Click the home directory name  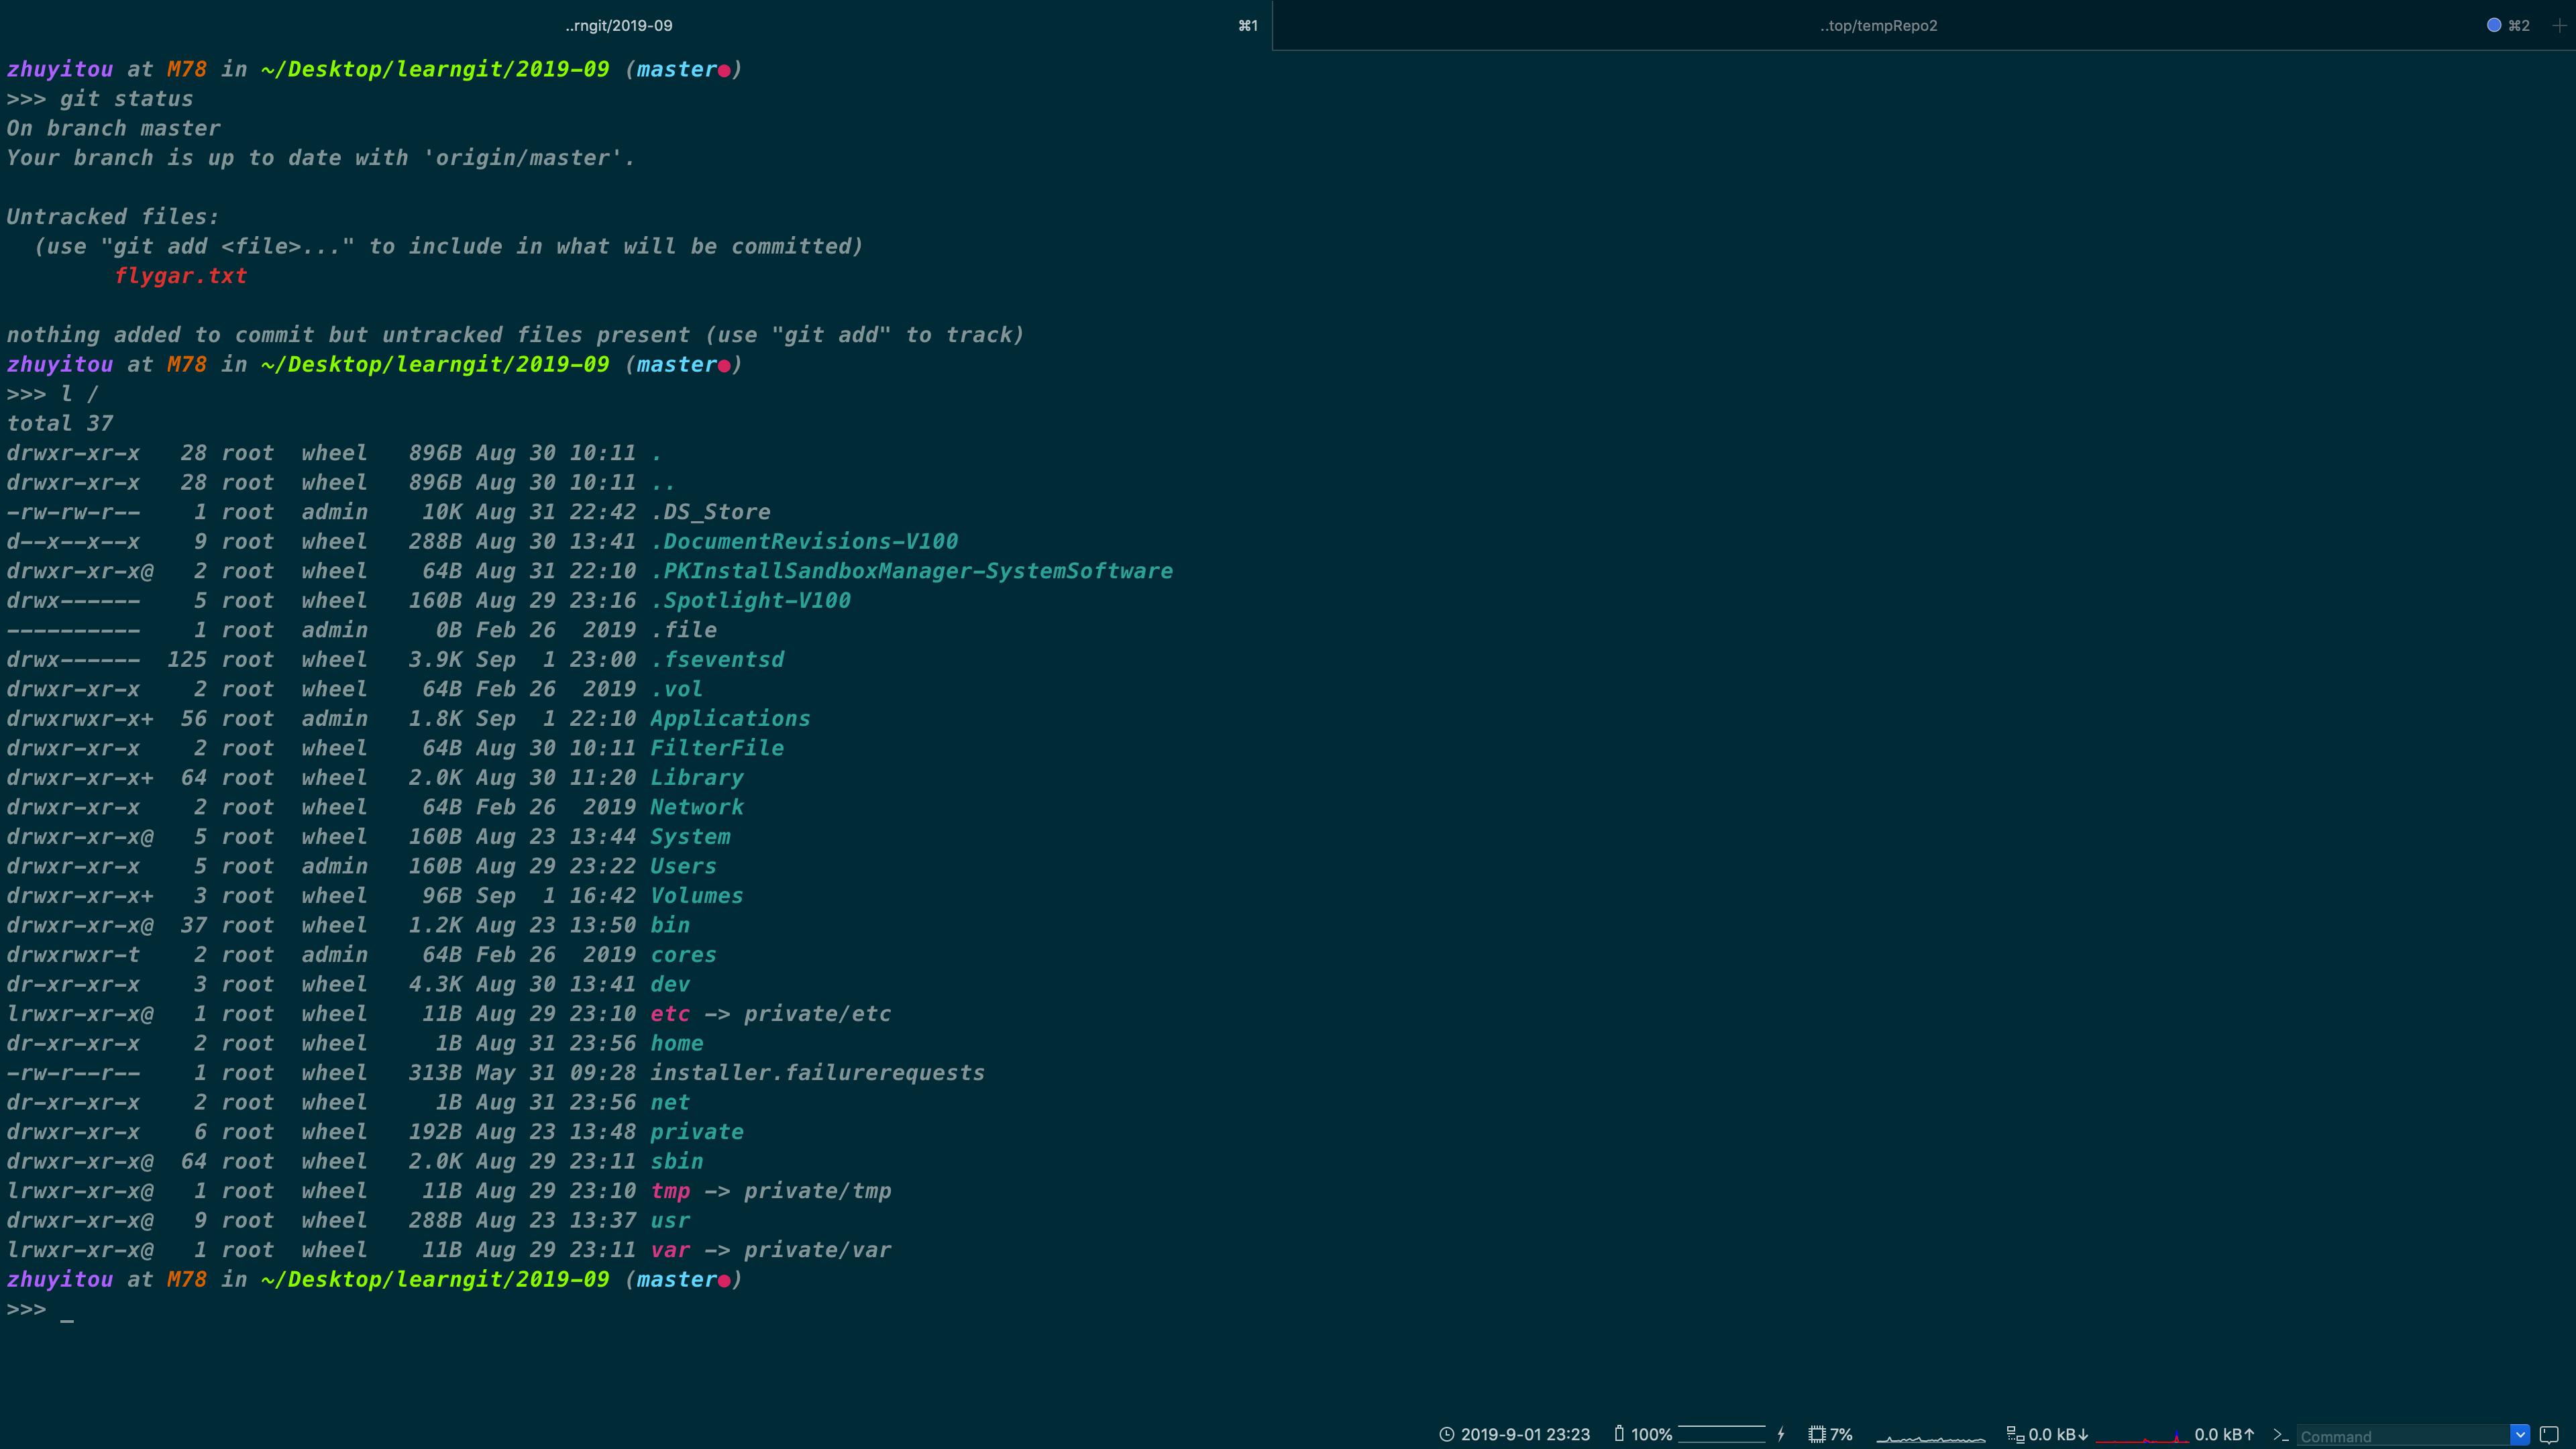(677, 1043)
